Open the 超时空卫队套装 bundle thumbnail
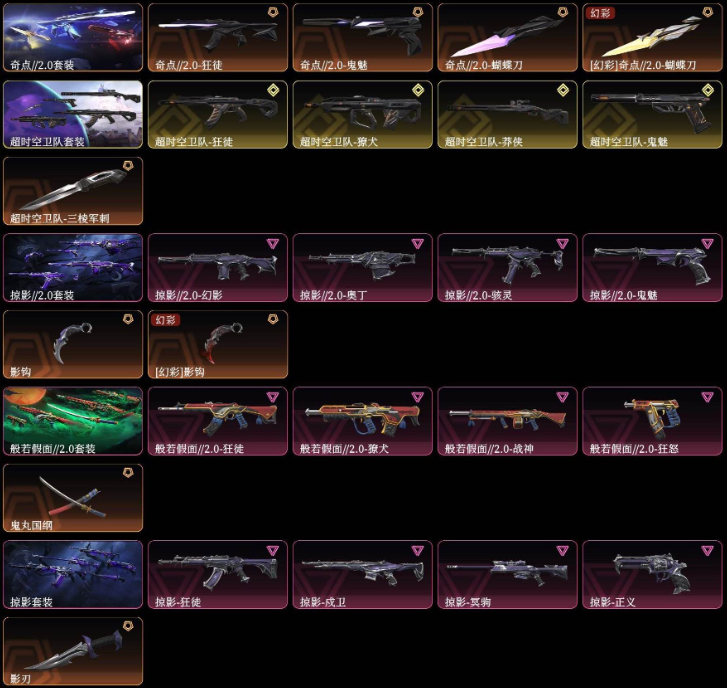 (x=73, y=115)
